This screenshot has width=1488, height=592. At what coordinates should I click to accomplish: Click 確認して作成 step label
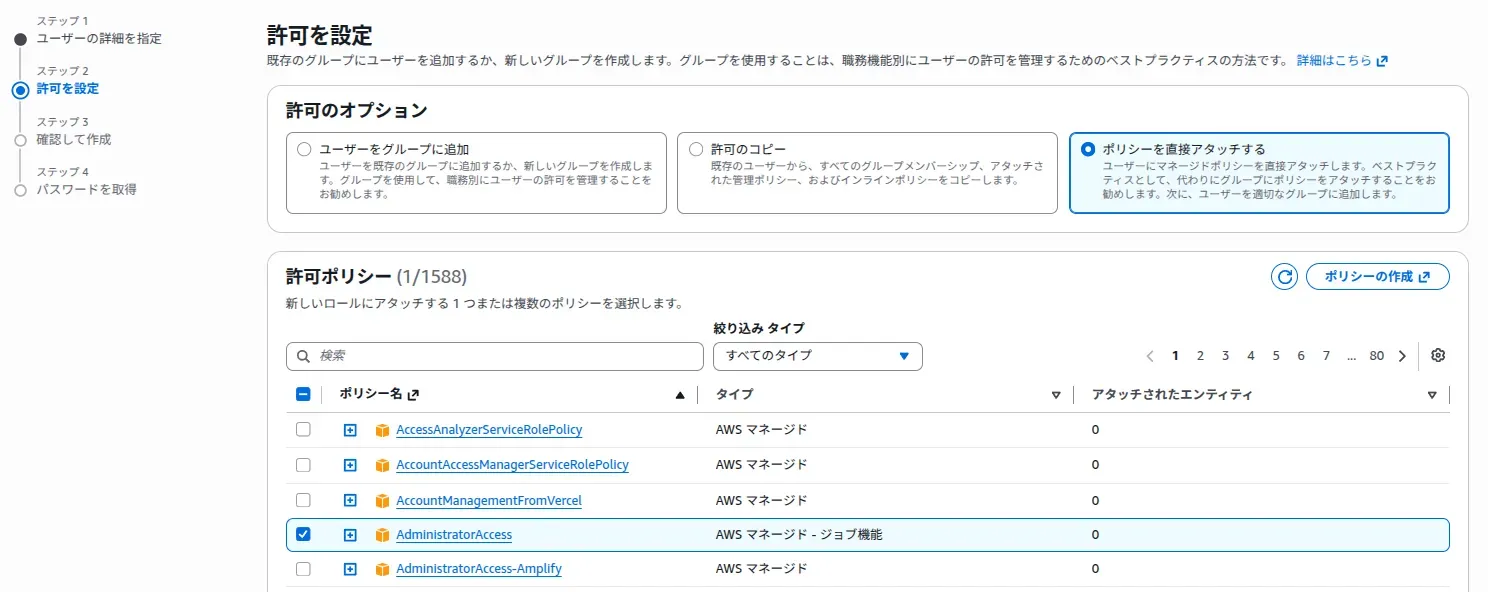point(74,140)
